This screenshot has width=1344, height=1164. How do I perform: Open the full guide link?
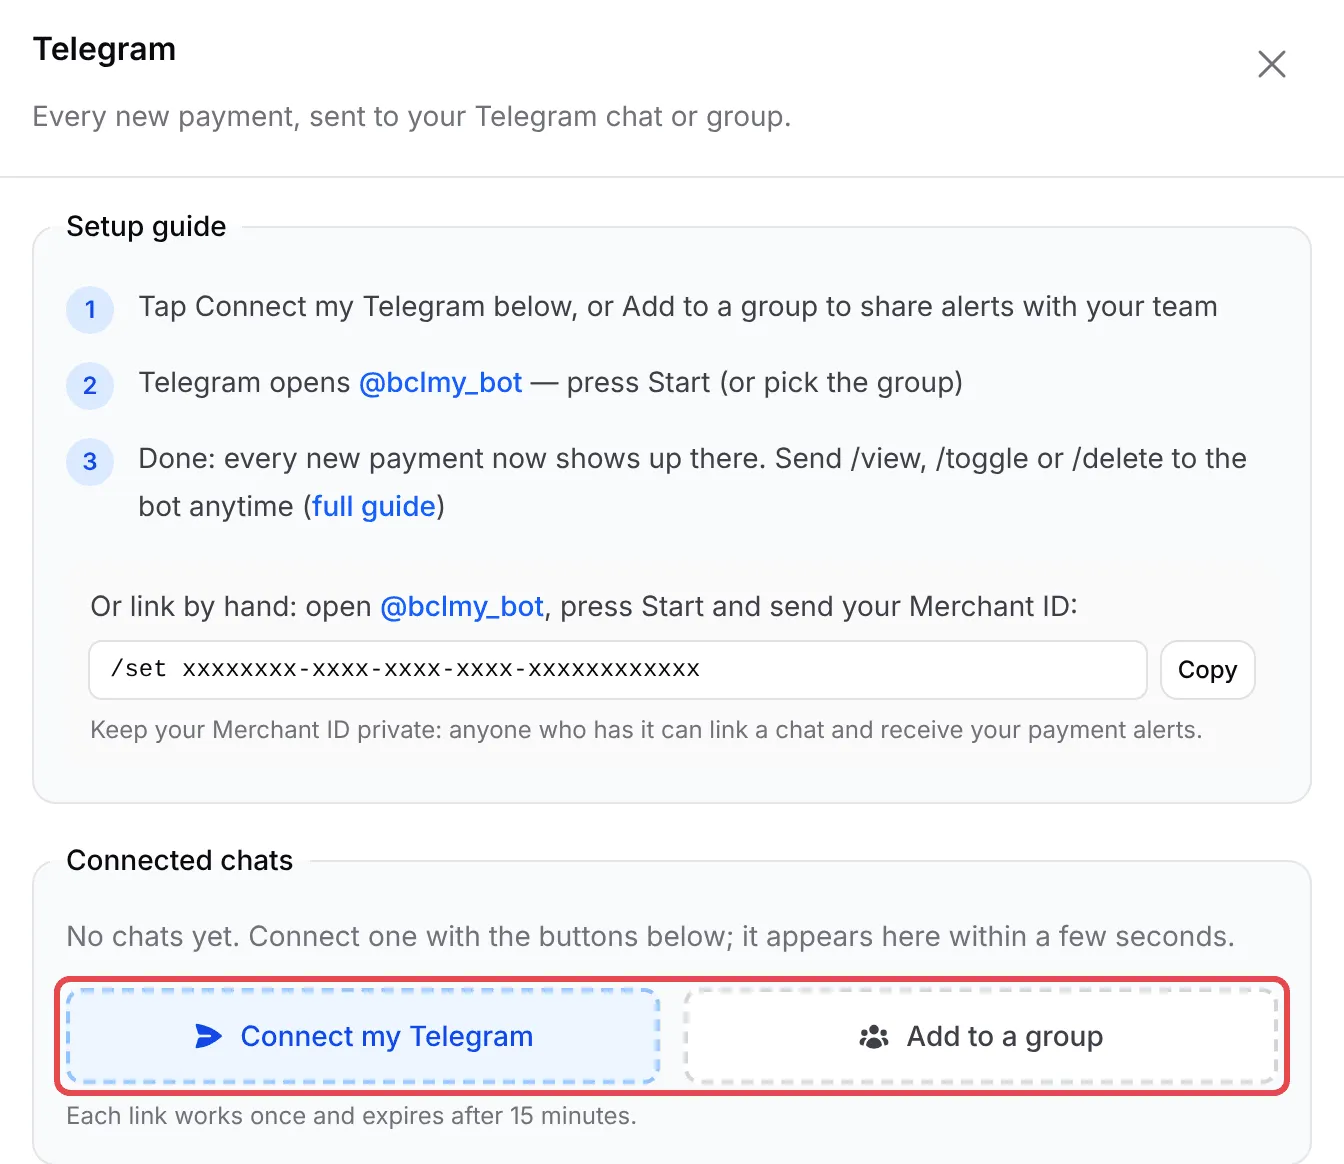tap(374, 507)
